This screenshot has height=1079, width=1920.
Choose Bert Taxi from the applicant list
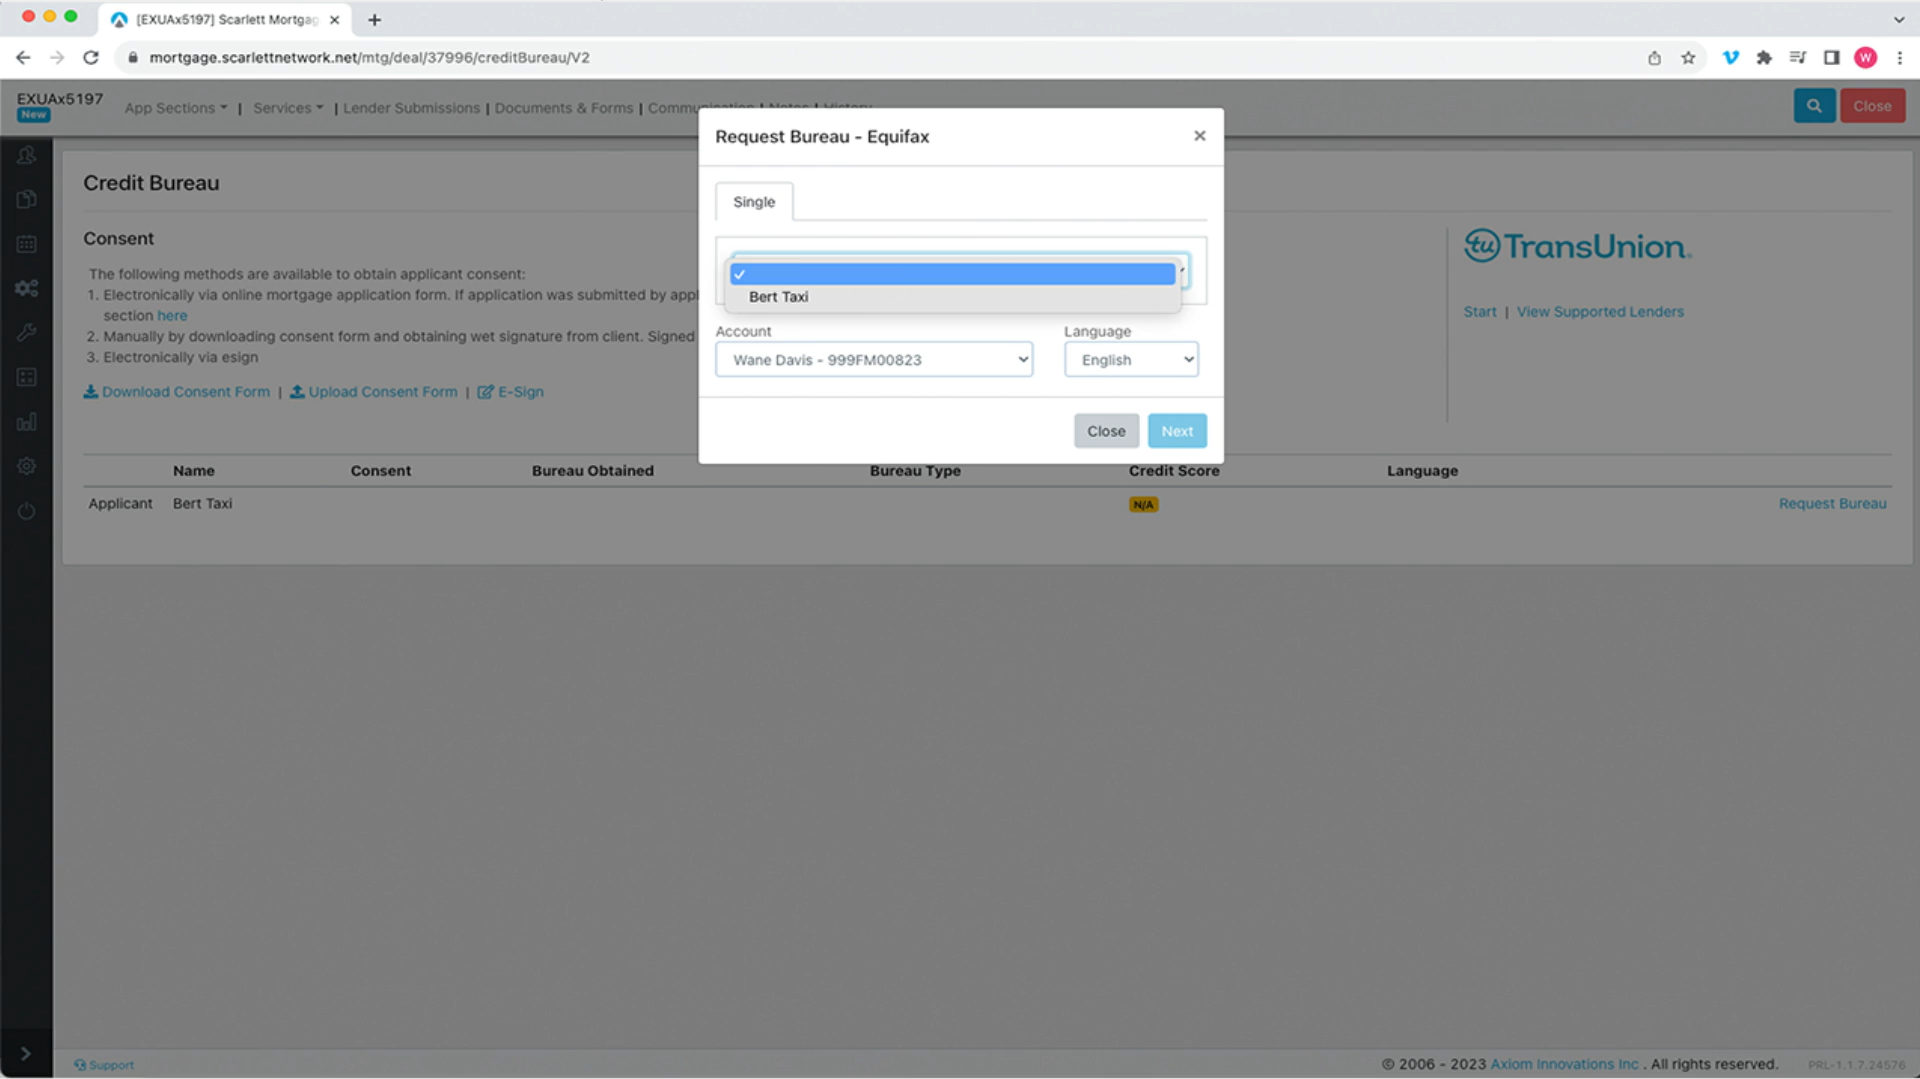(952, 297)
